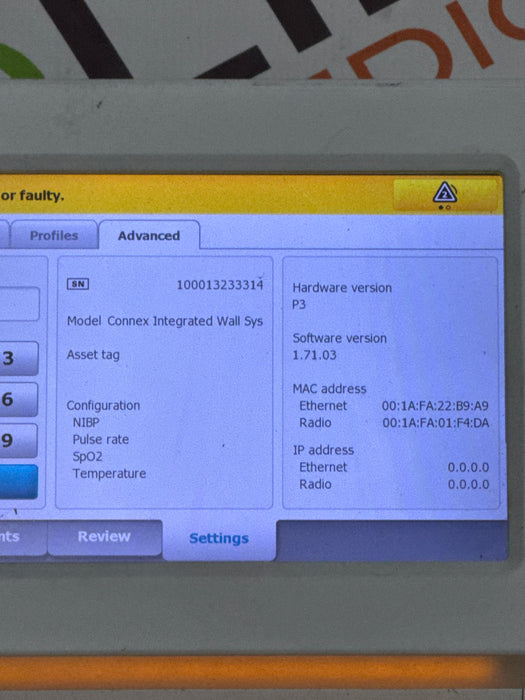Tap the input box above keypad
This screenshot has width=525, height=700.
pos(19,304)
